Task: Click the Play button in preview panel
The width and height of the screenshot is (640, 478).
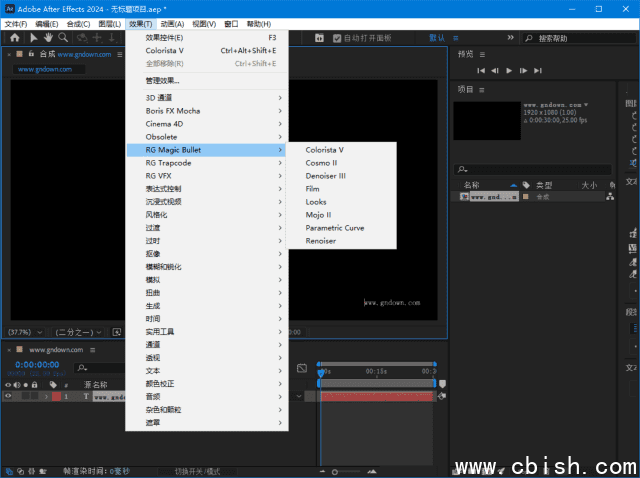Action: [509, 71]
